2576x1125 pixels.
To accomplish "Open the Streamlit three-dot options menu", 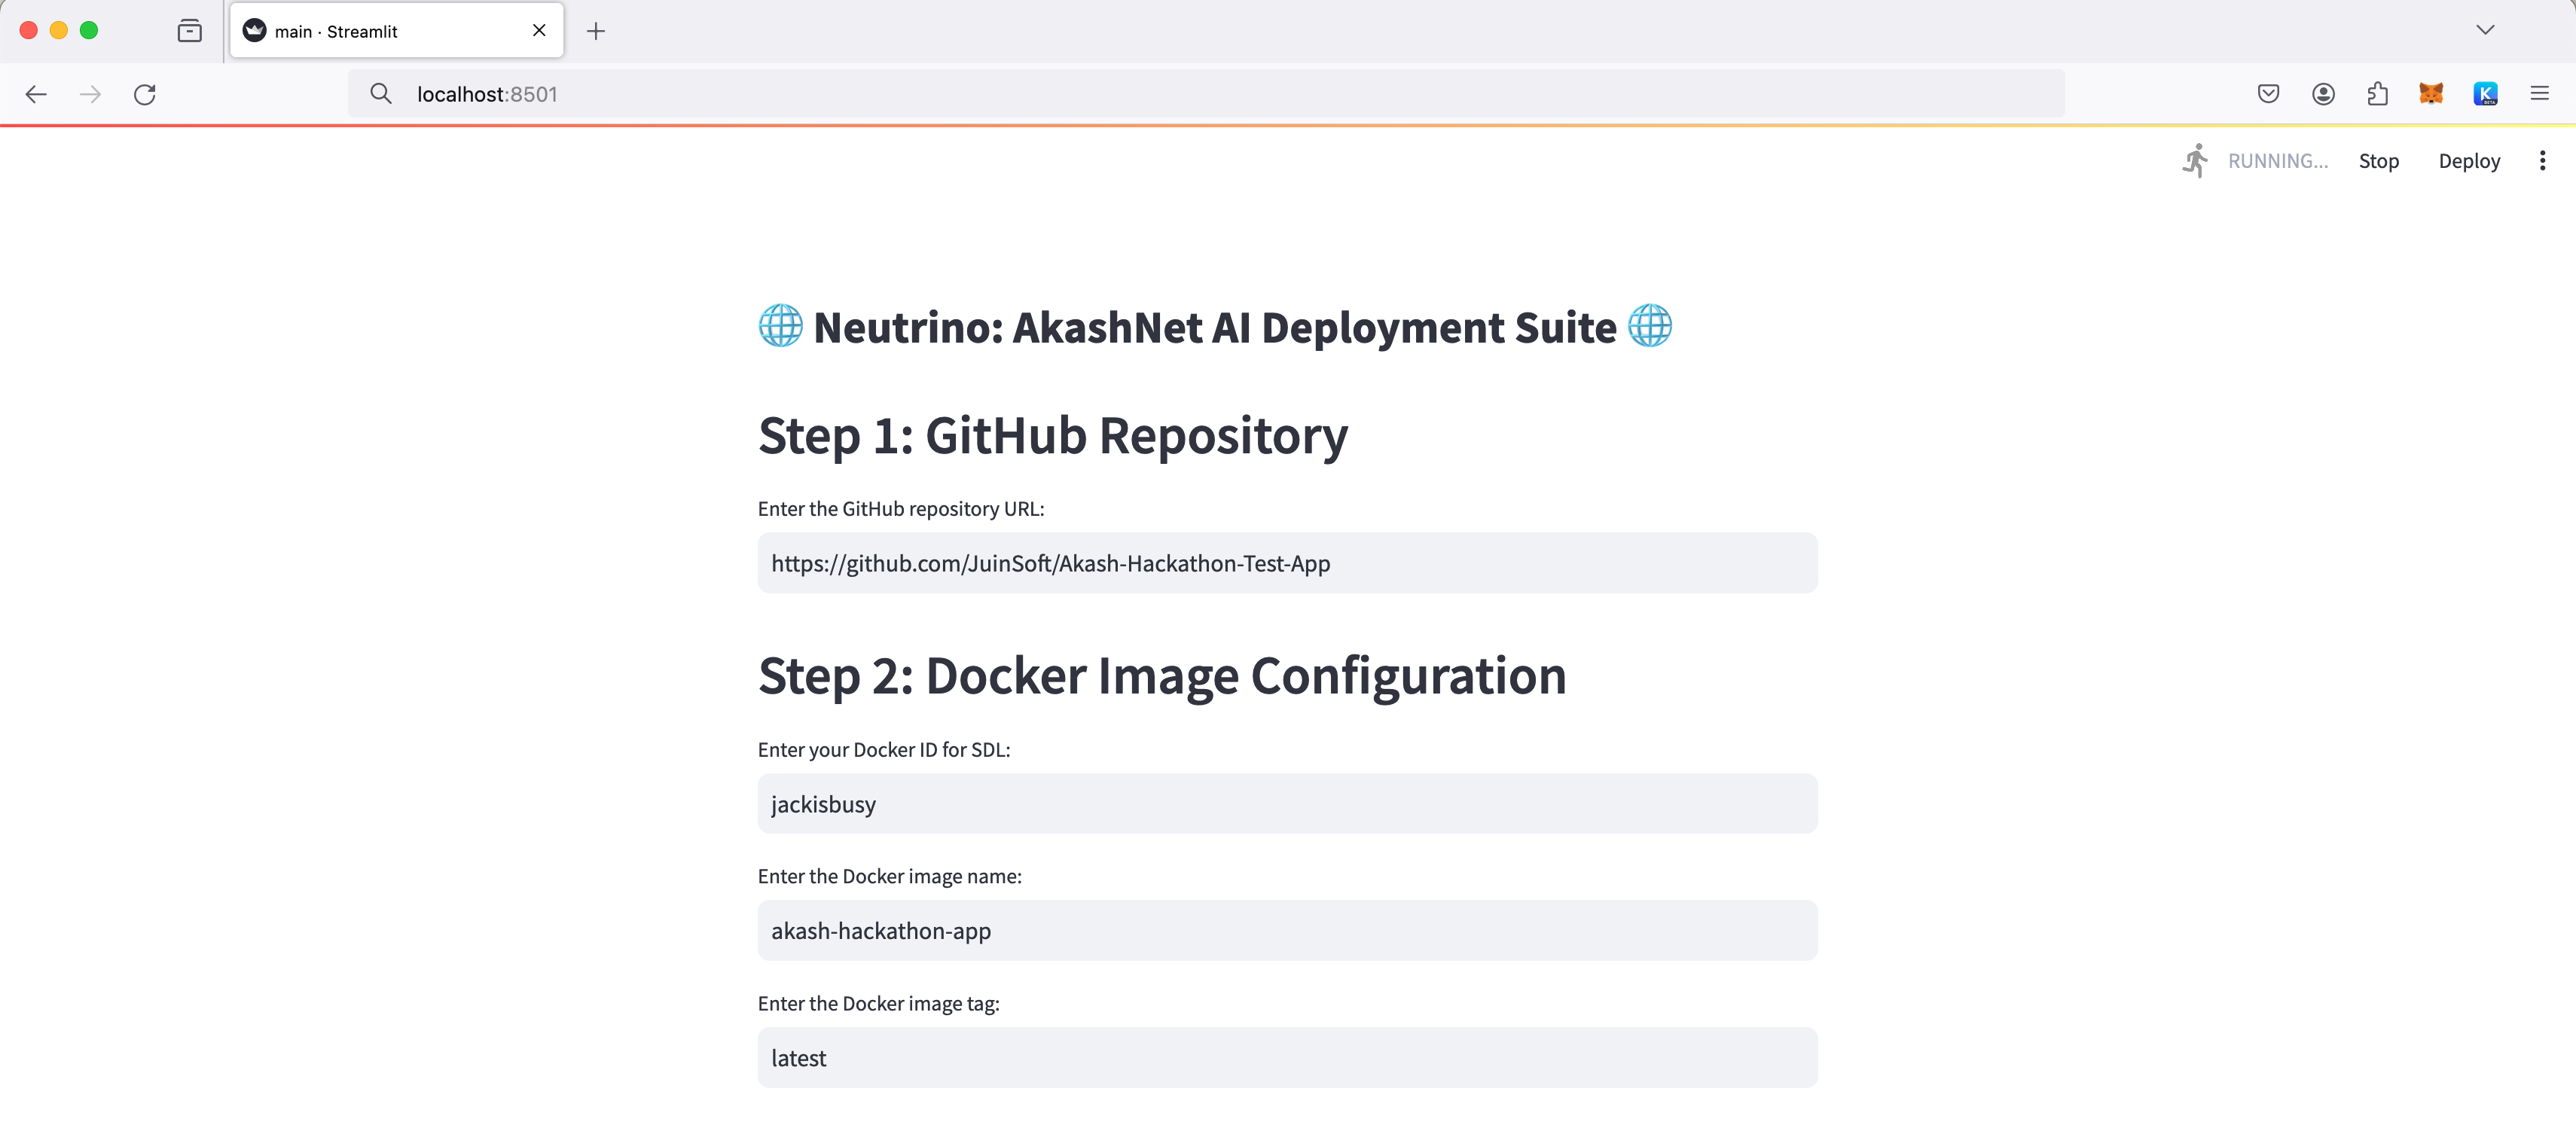I will pyautogui.click(x=2542, y=161).
